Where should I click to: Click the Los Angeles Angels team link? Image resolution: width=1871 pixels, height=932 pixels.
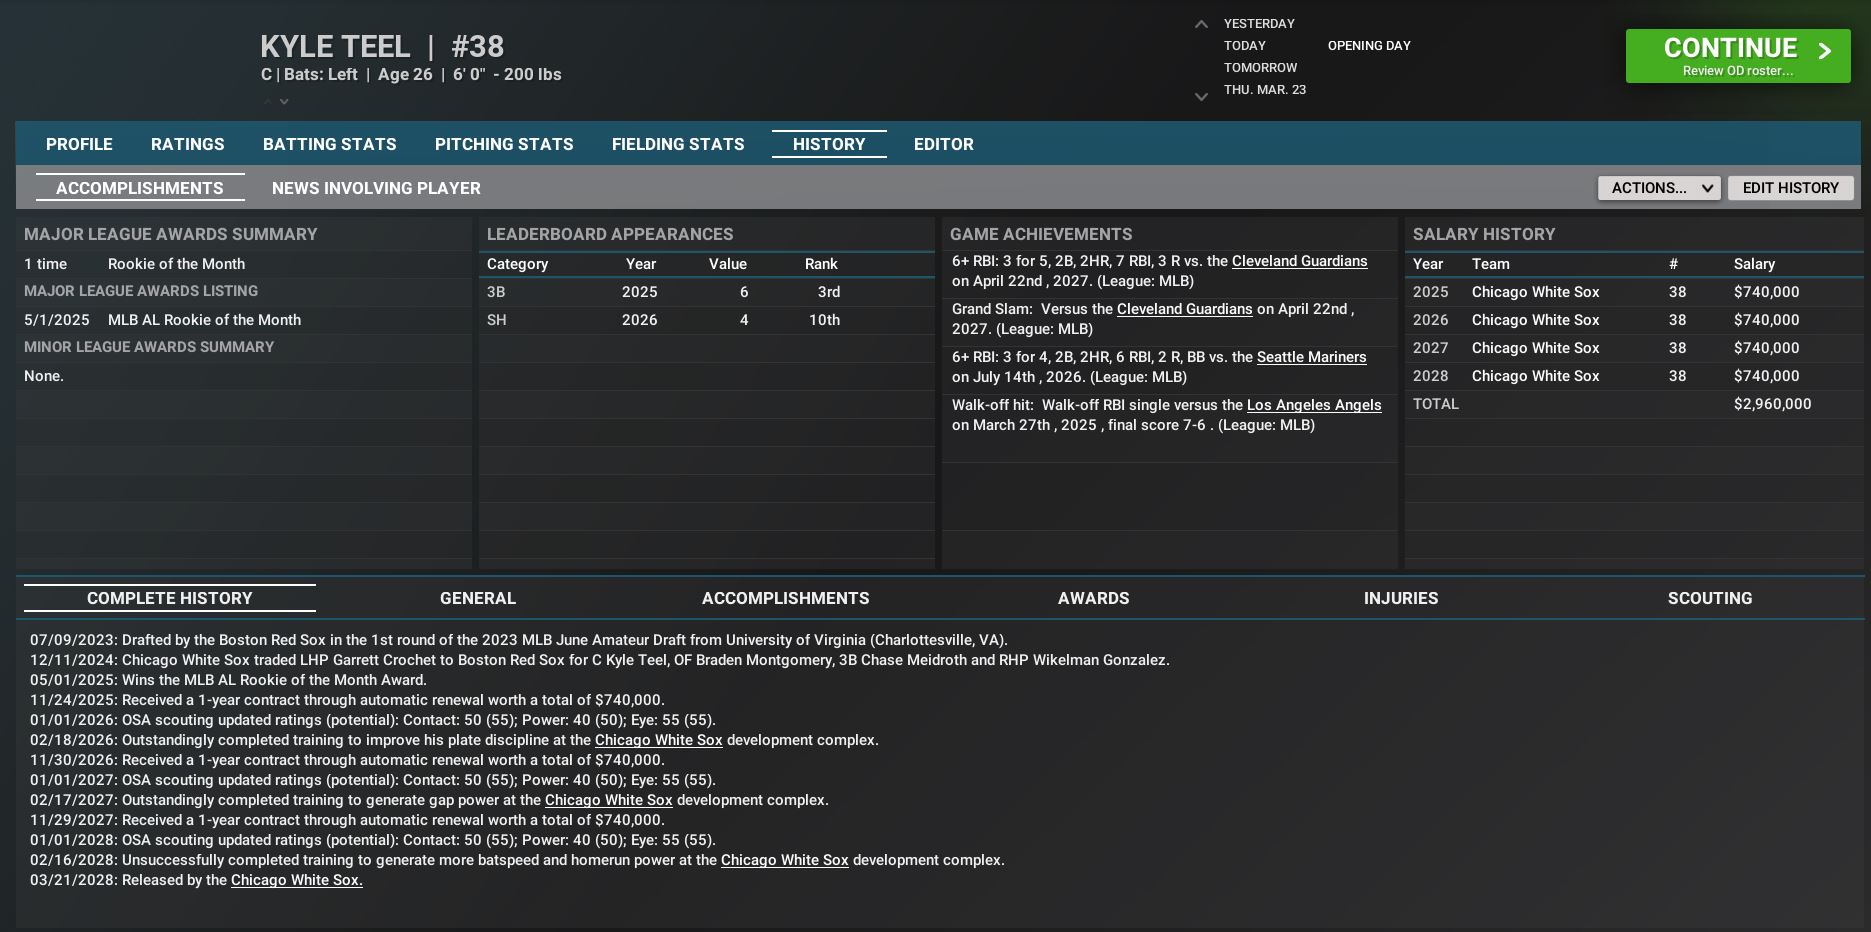click(x=1313, y=405)
